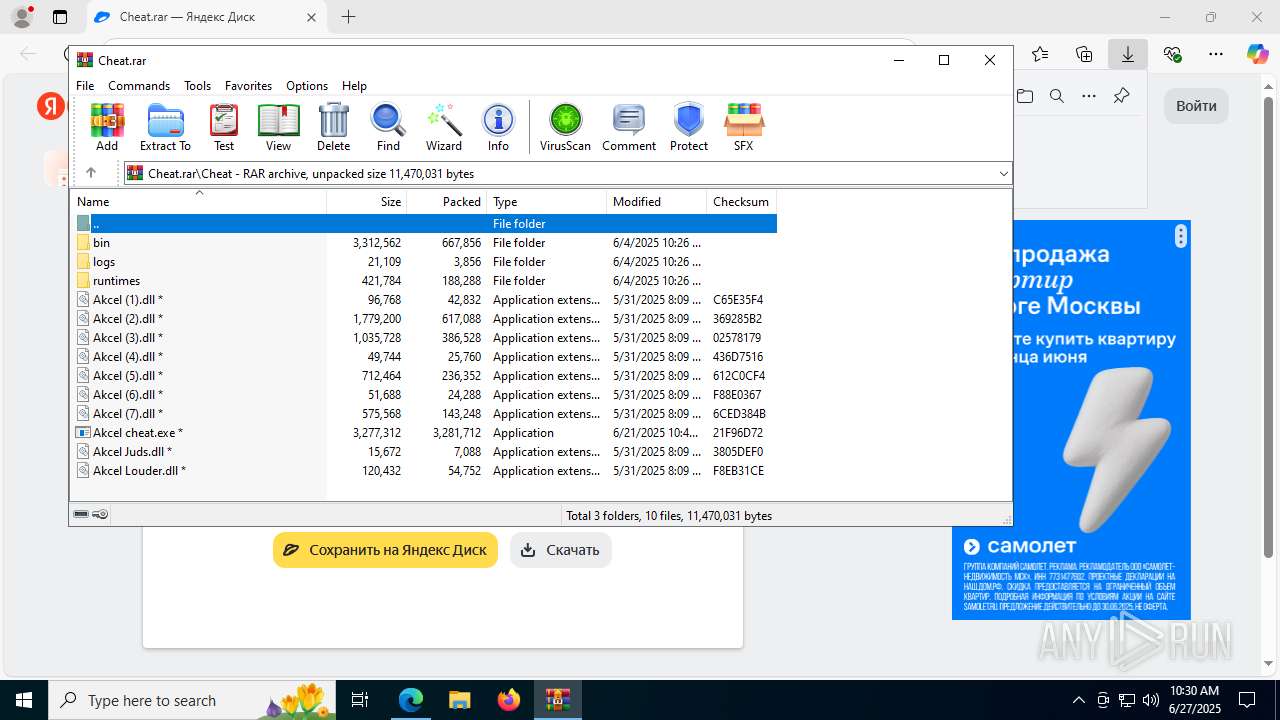Run the Test archive tool

coord(224,127)
